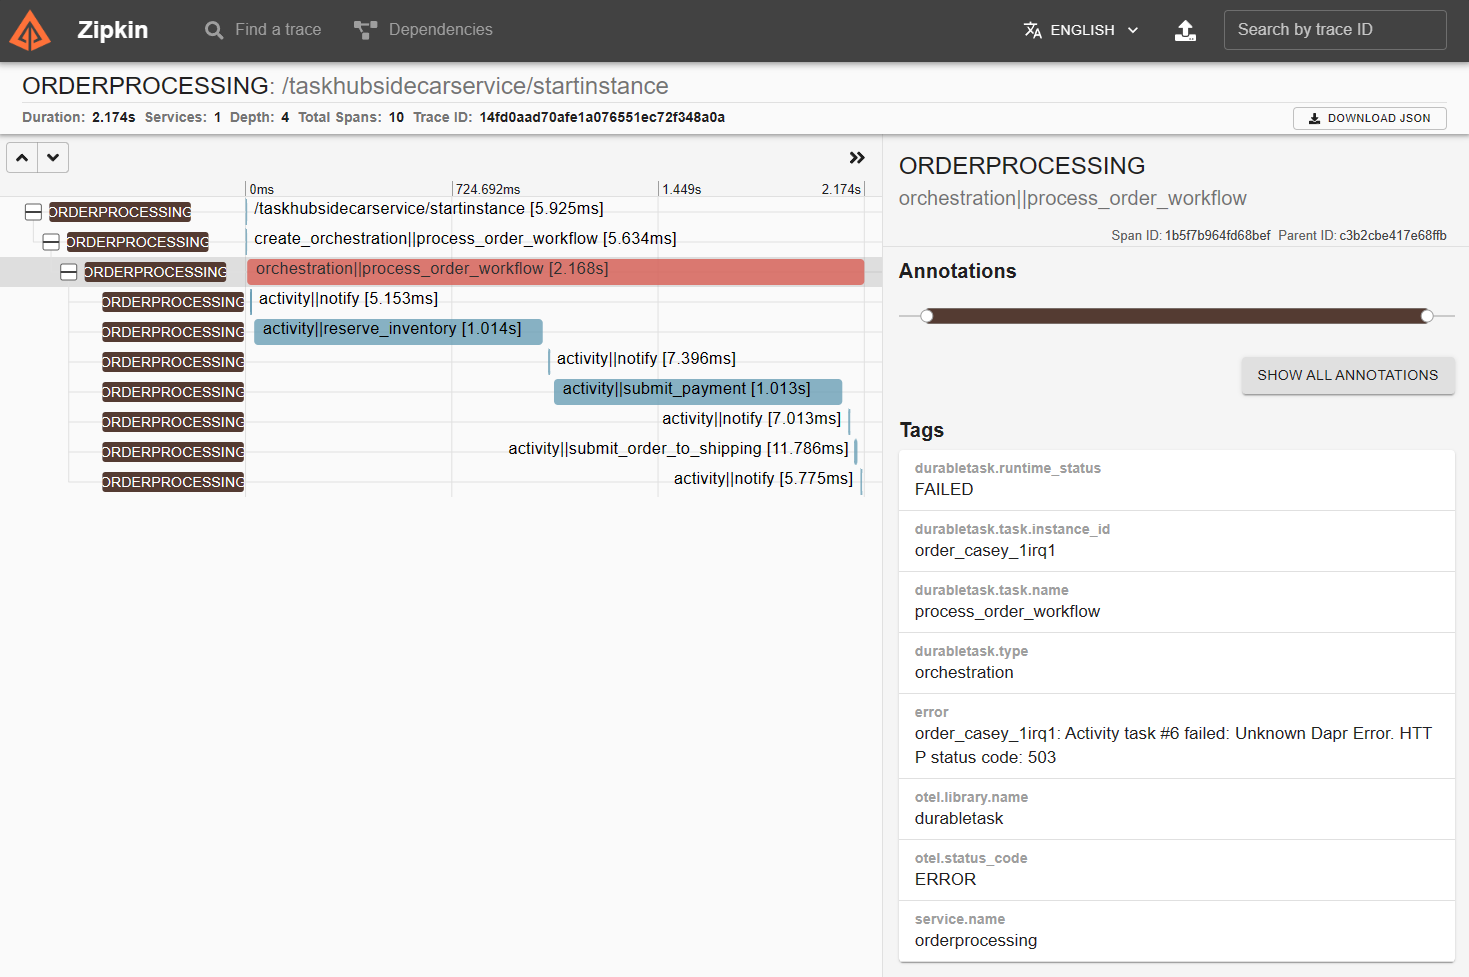Select the activity||notify 7.013ms span

click(751, 419)
